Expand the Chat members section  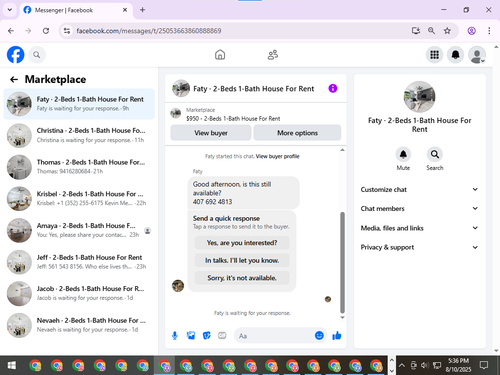419,208
